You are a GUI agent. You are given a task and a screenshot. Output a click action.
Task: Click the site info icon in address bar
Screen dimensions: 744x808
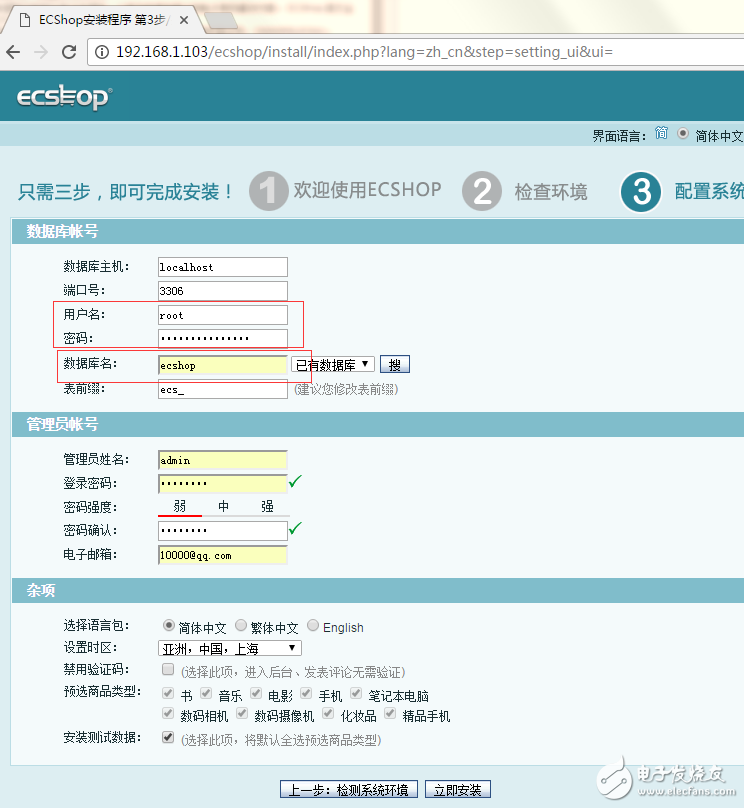(102, 51)
